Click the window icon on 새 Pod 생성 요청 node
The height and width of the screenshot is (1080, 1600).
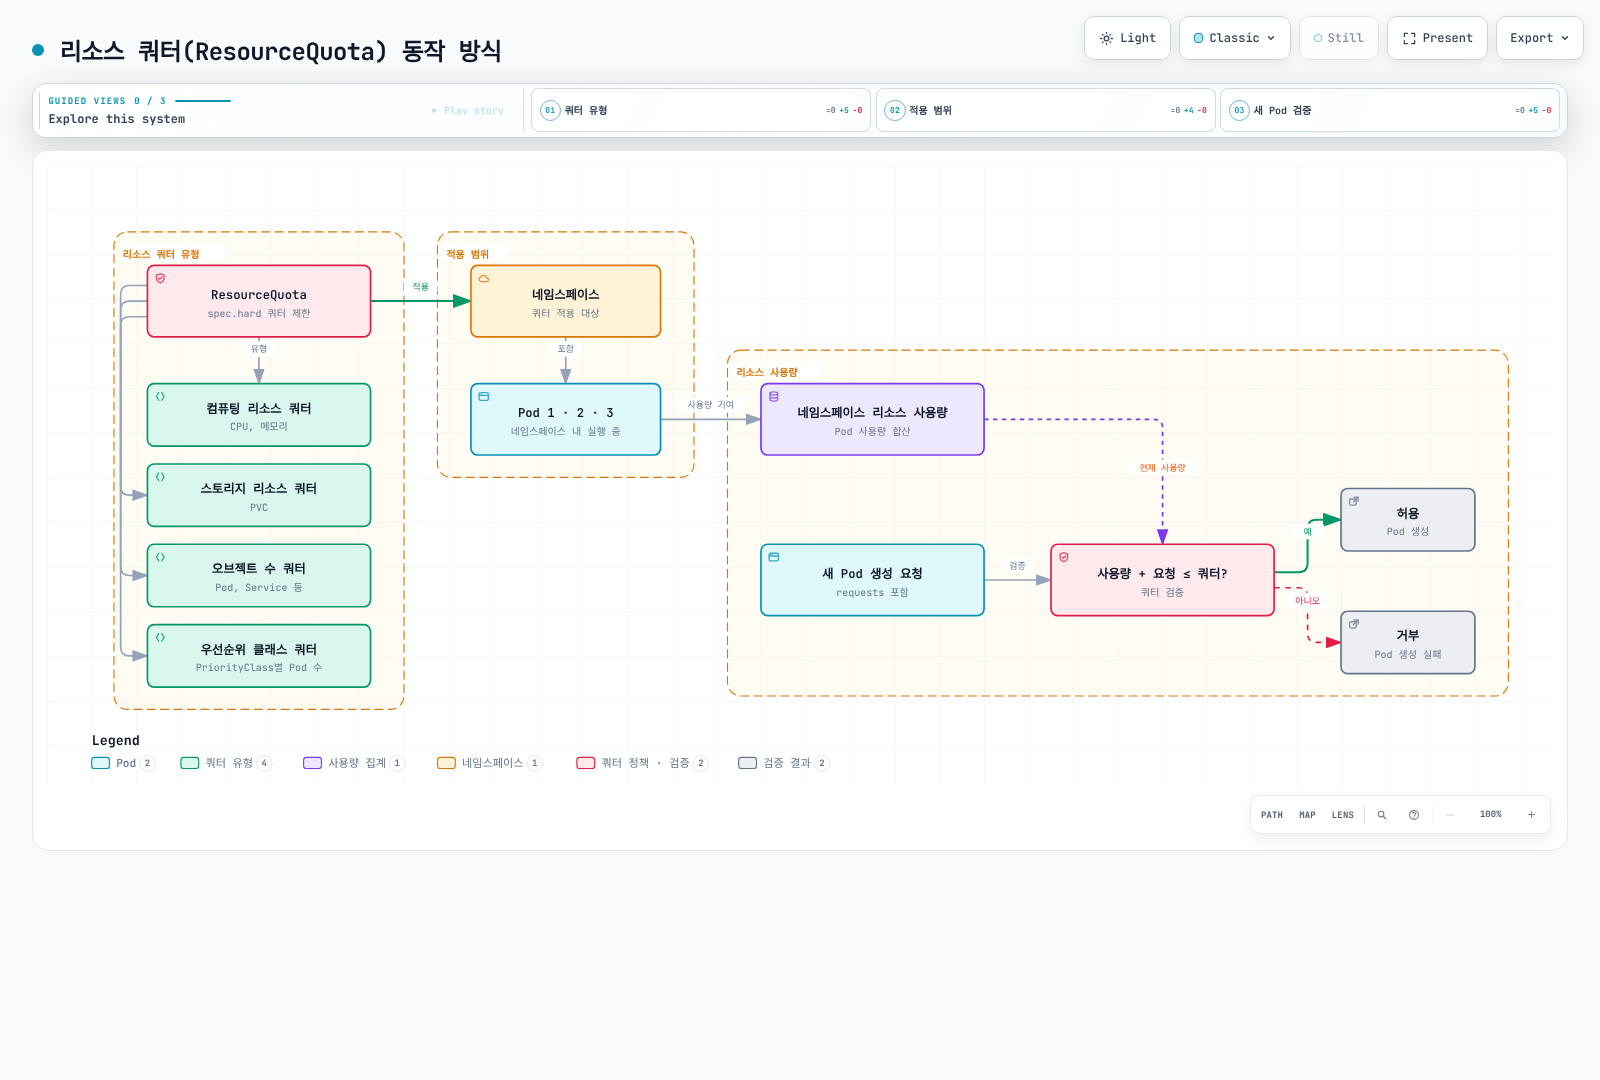point(774,557)
